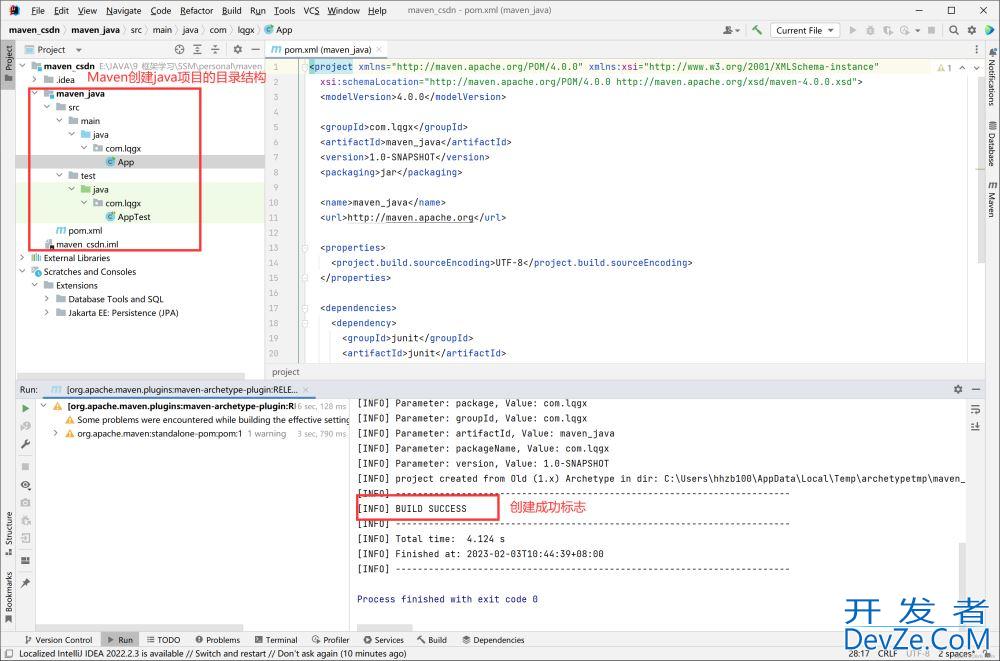1000x661 pixels.
Task: Open the Dependencies tool window
Action: click(493, 639)
